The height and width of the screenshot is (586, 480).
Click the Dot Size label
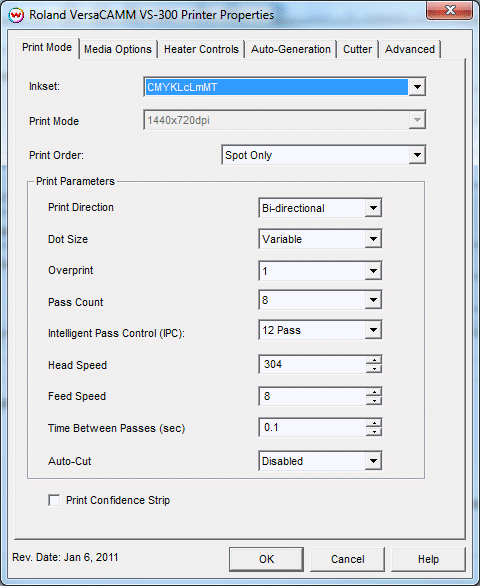[68, 239]
